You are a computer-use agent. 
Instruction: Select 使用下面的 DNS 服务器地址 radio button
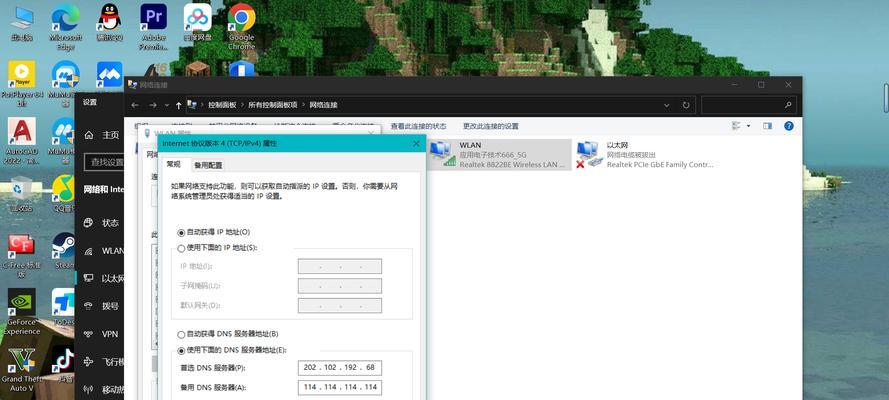[181, 351]
